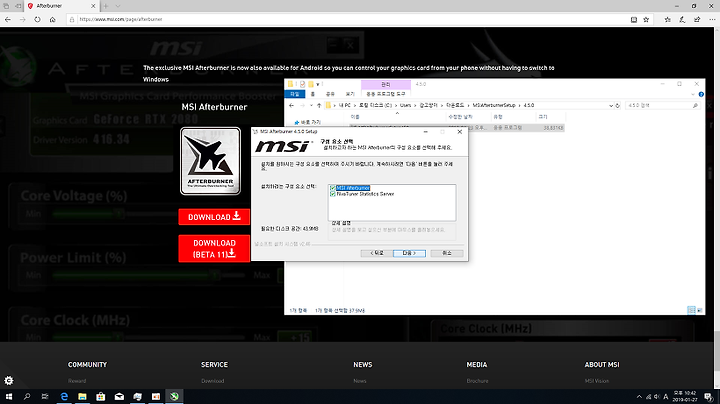The height and width of the screenshot is (404, 720).
Task: Open Explorer help question-mark icon
Action: [701, 95]
